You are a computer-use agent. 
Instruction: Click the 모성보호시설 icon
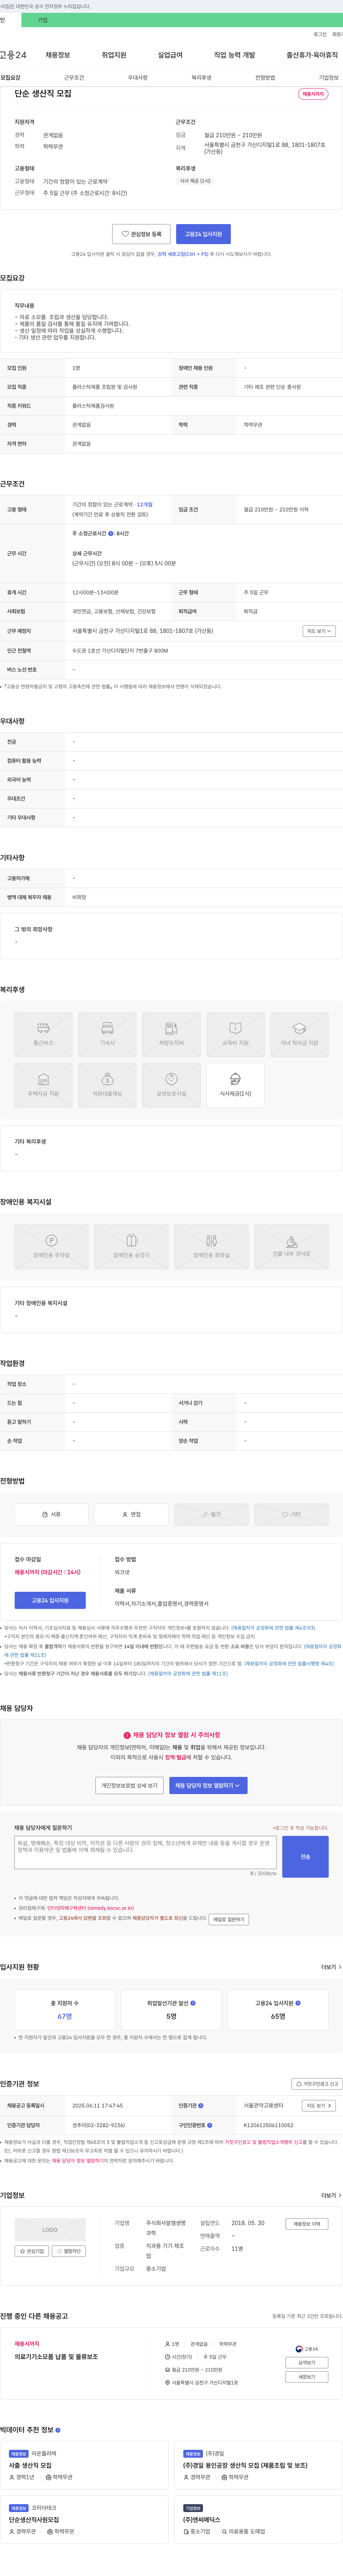[171, 1085]
